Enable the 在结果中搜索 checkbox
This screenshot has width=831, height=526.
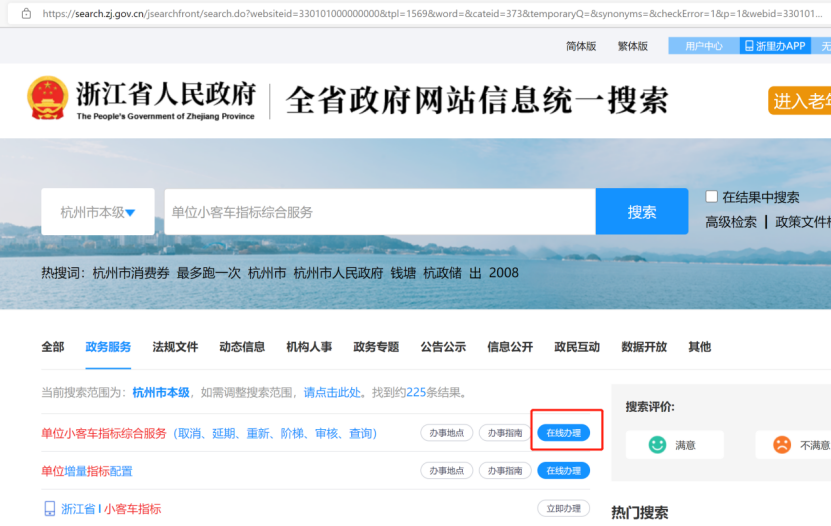(x=712, y=197)
